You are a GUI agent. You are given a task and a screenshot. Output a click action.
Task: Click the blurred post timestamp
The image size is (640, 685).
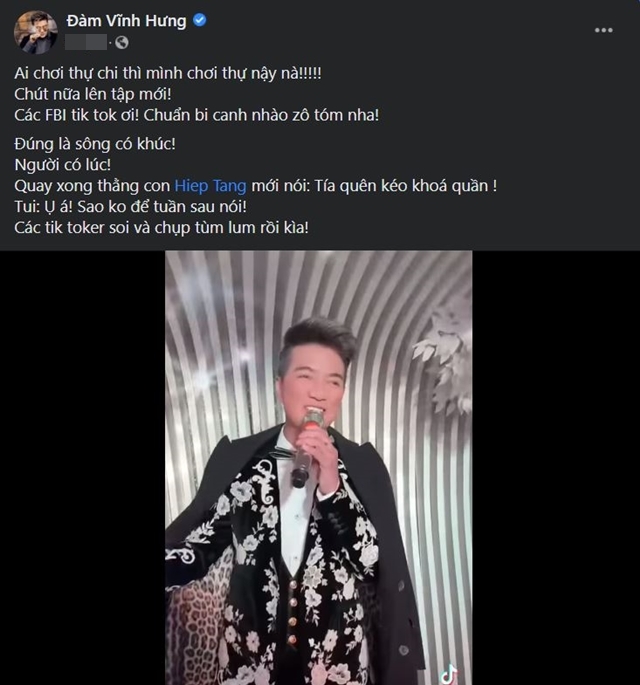[87, 42]
